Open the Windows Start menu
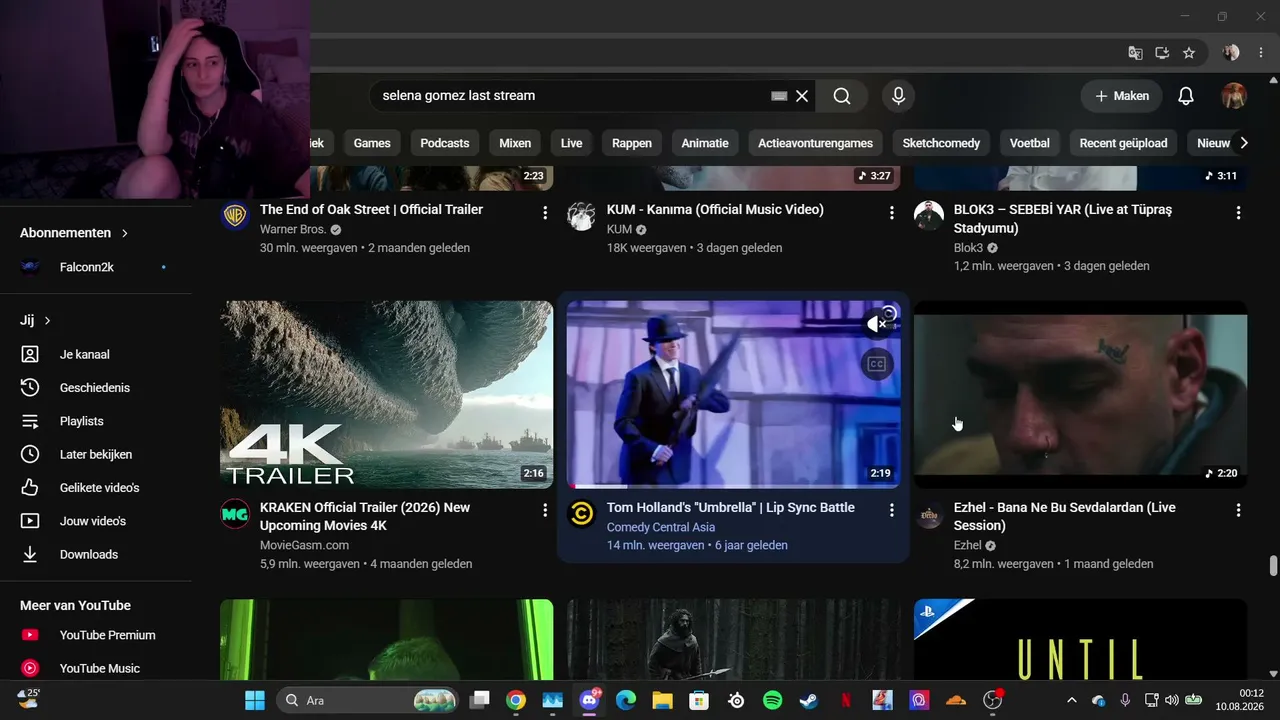The width and height of the screenshot is (1280, 720). 254,700
